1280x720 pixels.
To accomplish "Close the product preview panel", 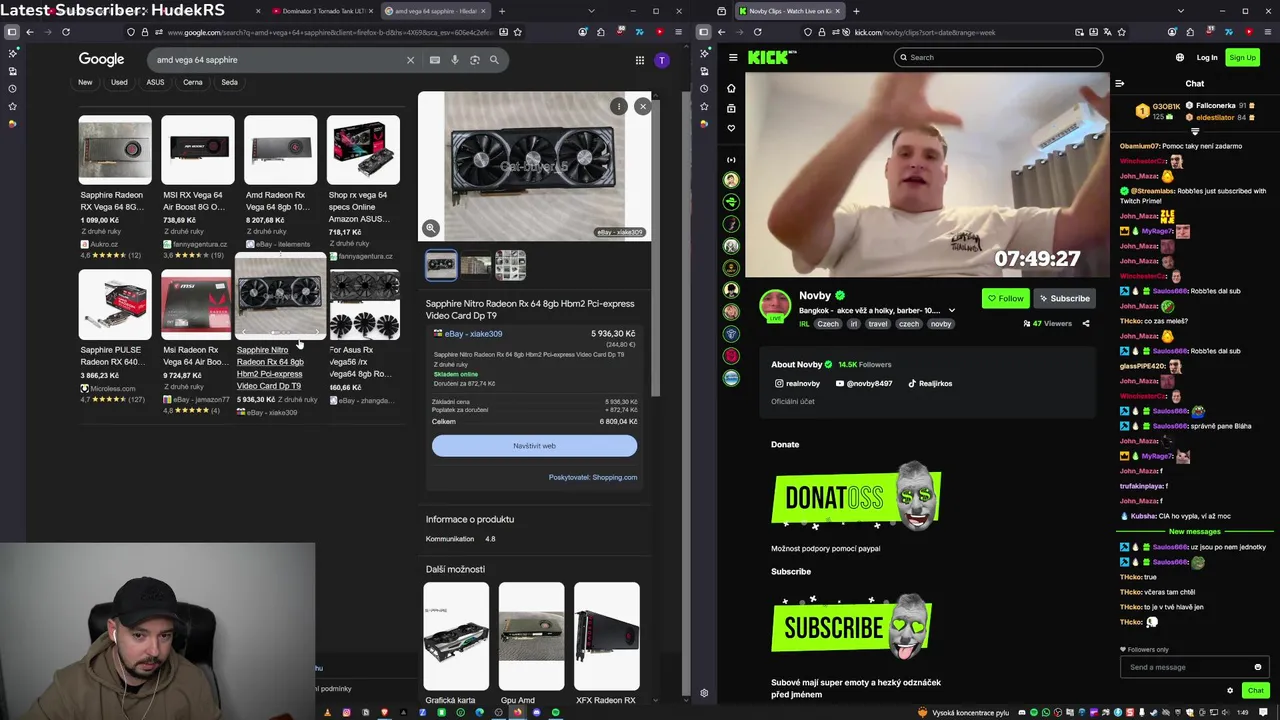I will click(642, 106).
